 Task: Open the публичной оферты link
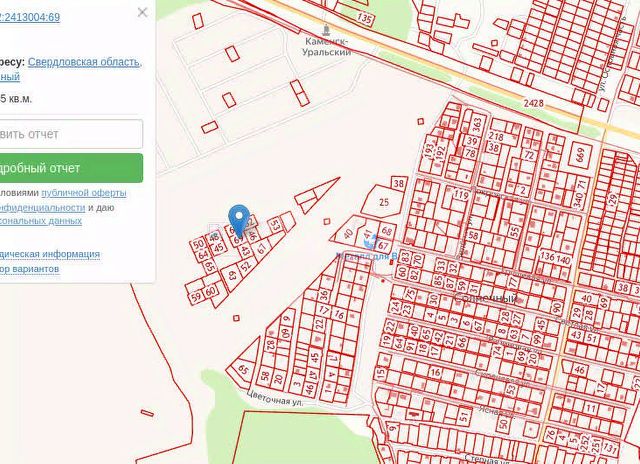pyautogui.click(x=84, y=193)
